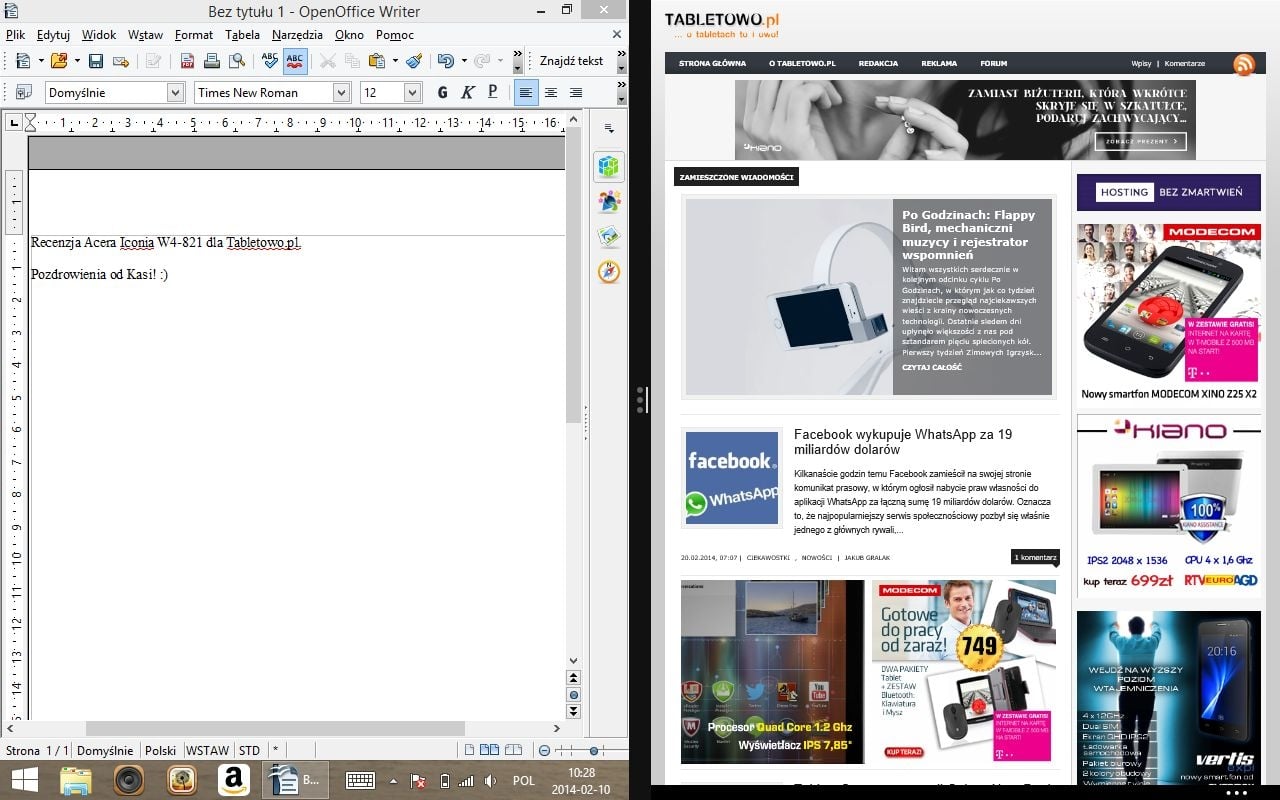Switch to single page view layout
Screen dimensions: 1280x800
coord(469,750)
